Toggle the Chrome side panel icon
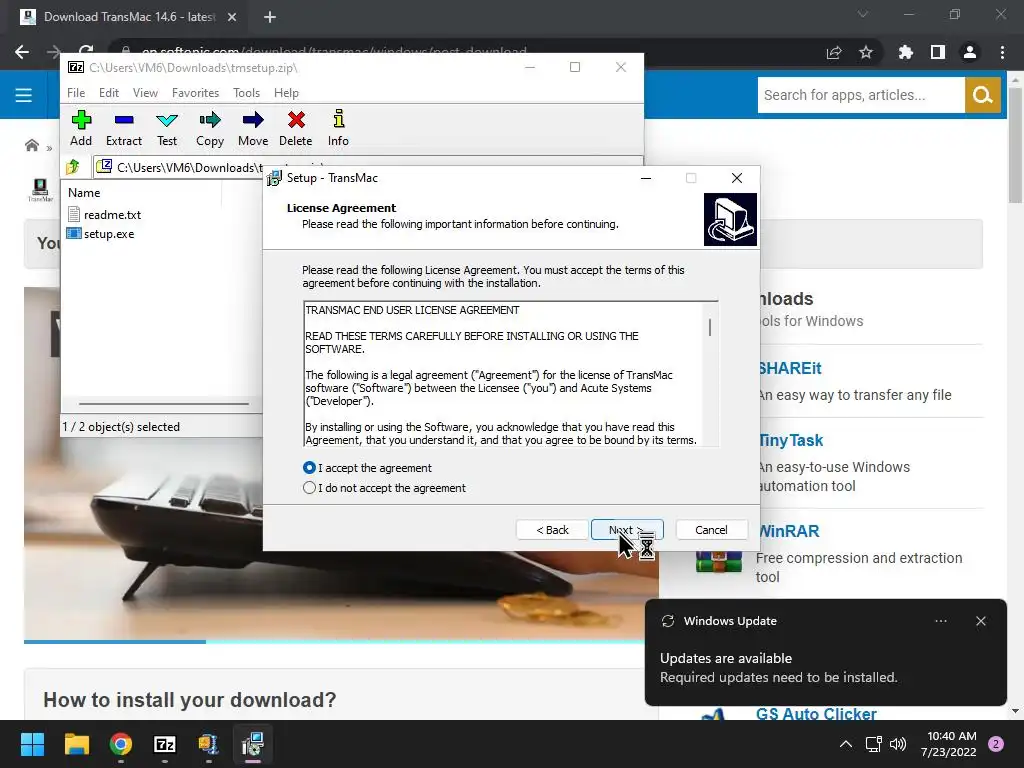This screenshot has width=1024, height=768. (x=938, y=52)
